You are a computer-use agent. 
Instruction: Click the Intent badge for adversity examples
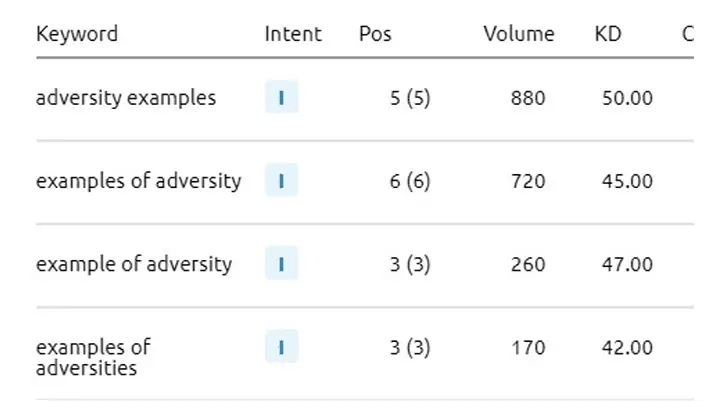click(x=281, y=98)
